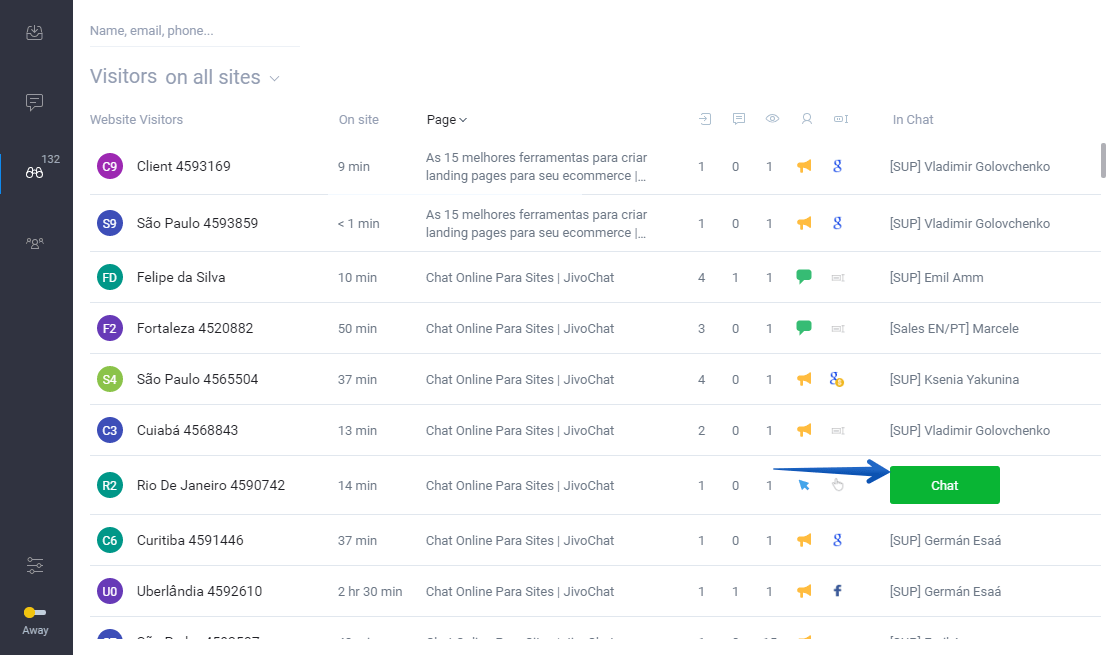
Task: Click the vertical scrollbar of visitors list
Action: pos(1103,160)
